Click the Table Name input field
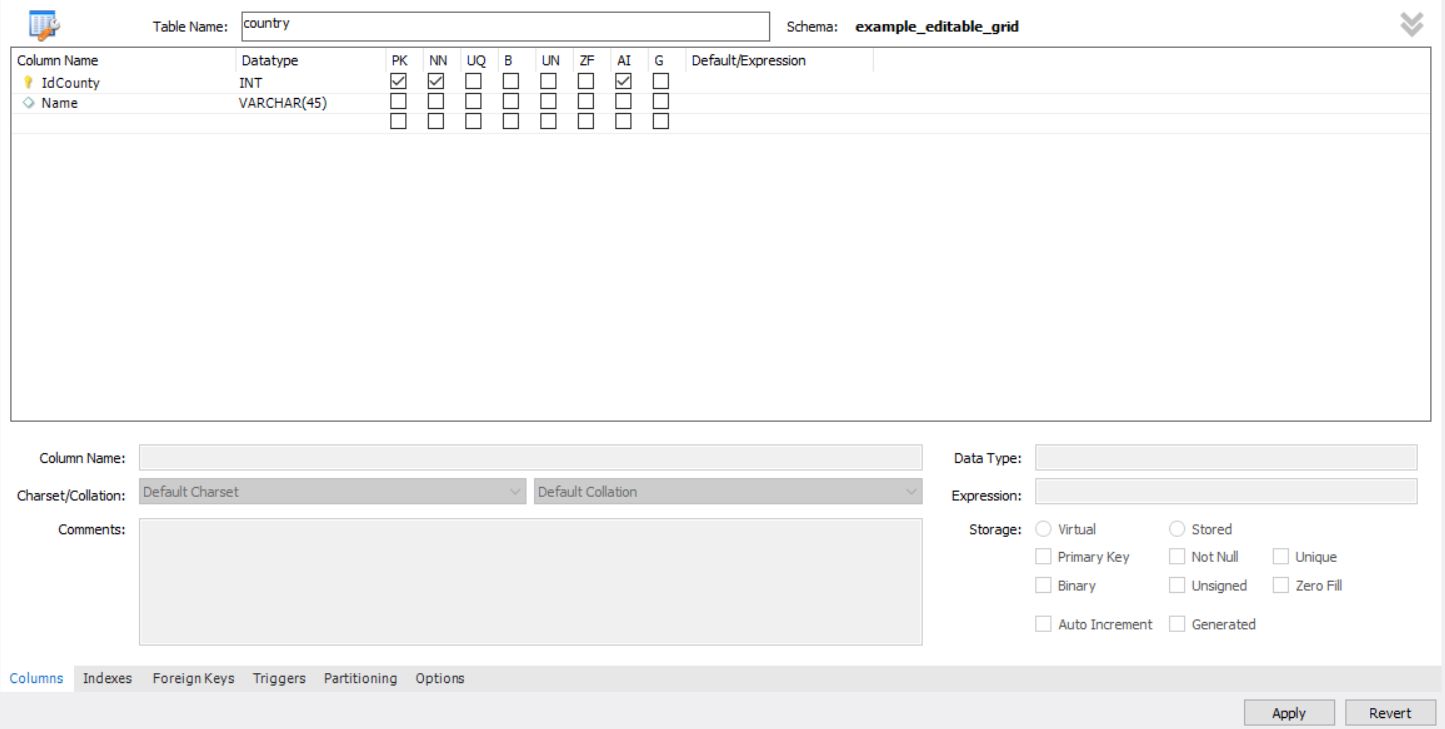Screen dimensions: 1445x729 click(x=505, y=26)
